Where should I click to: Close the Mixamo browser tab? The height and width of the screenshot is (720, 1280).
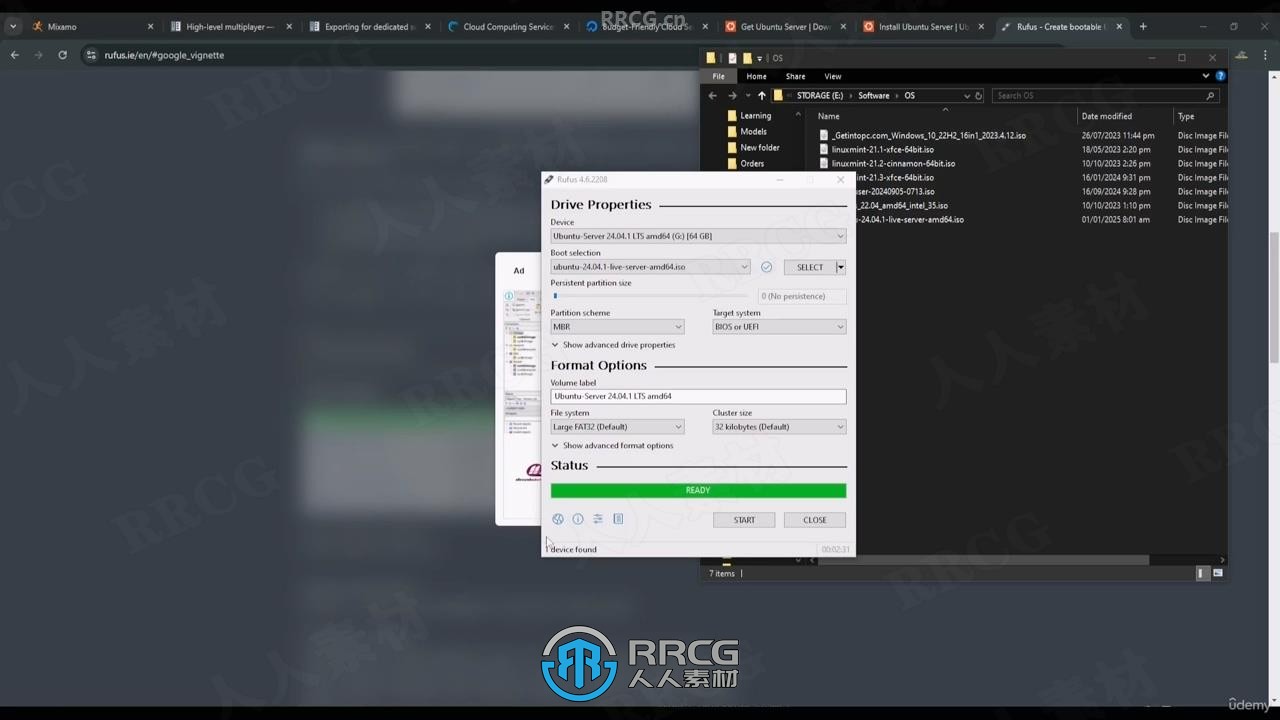[151, 27]
